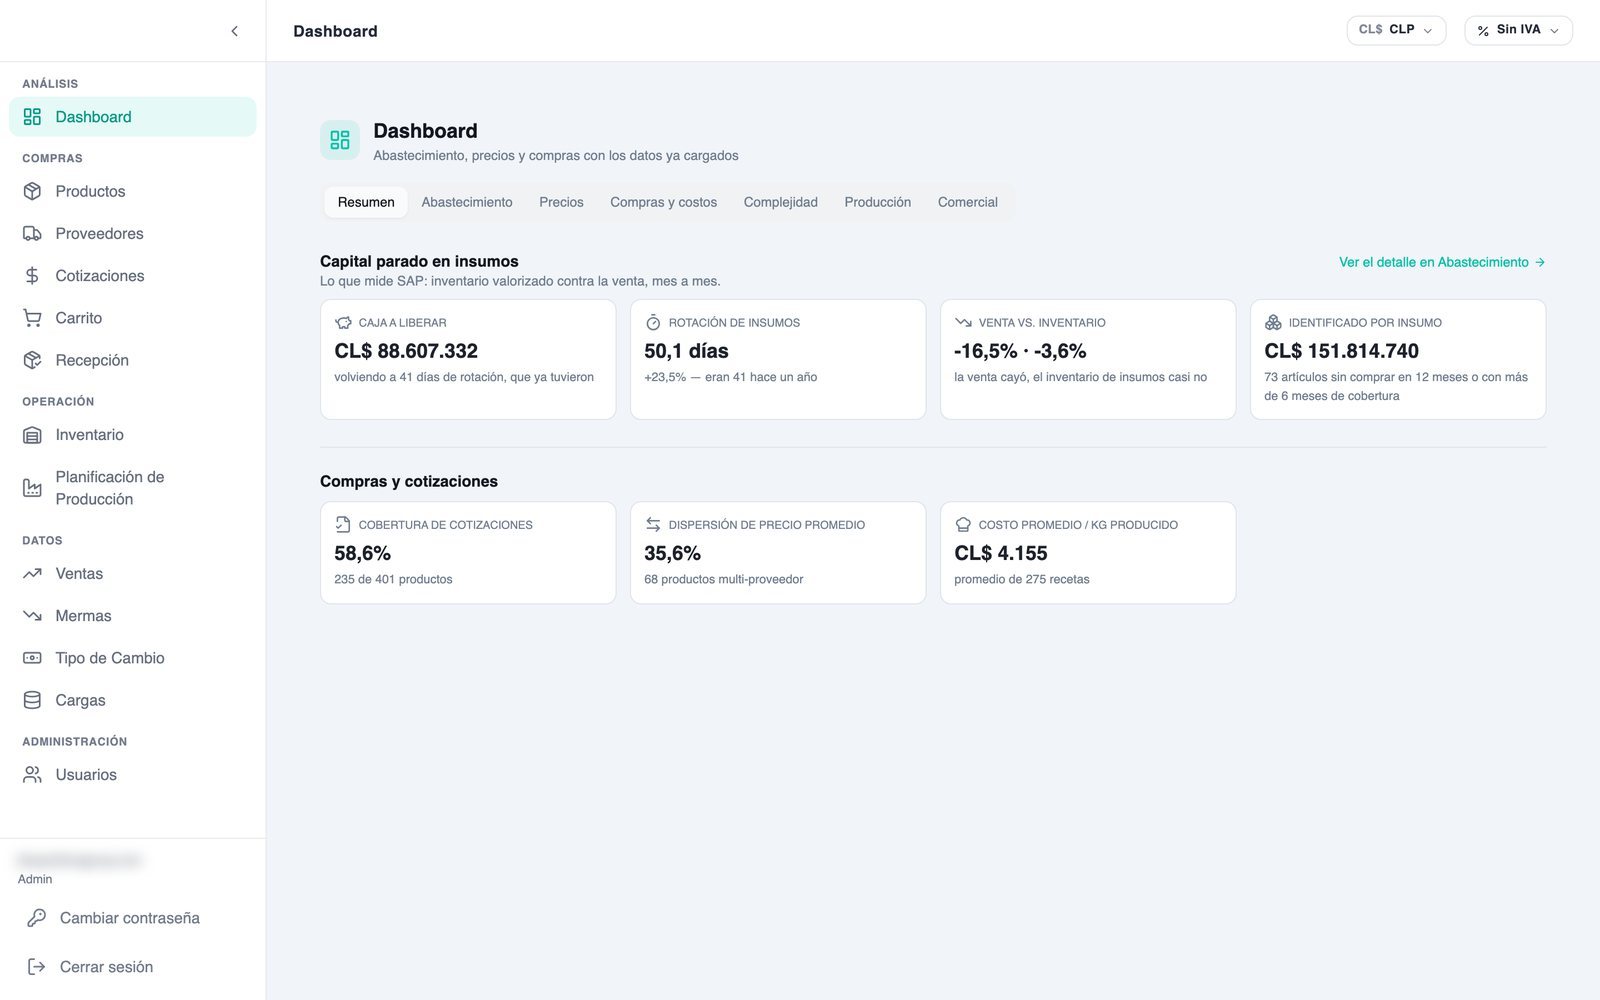Go to Proveedores in the sidebar
Image resolution: width=1600 pixels, height=1000 pixels.
click(133, 234)
